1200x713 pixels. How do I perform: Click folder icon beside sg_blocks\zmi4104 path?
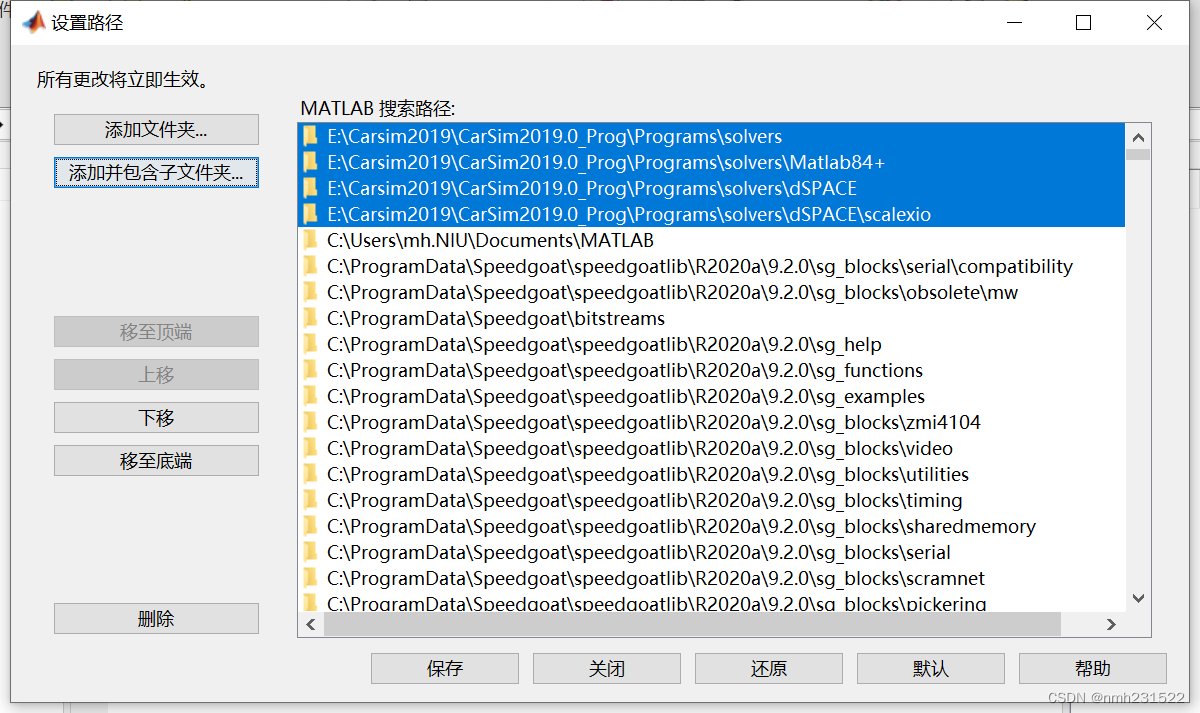(311, 422)
